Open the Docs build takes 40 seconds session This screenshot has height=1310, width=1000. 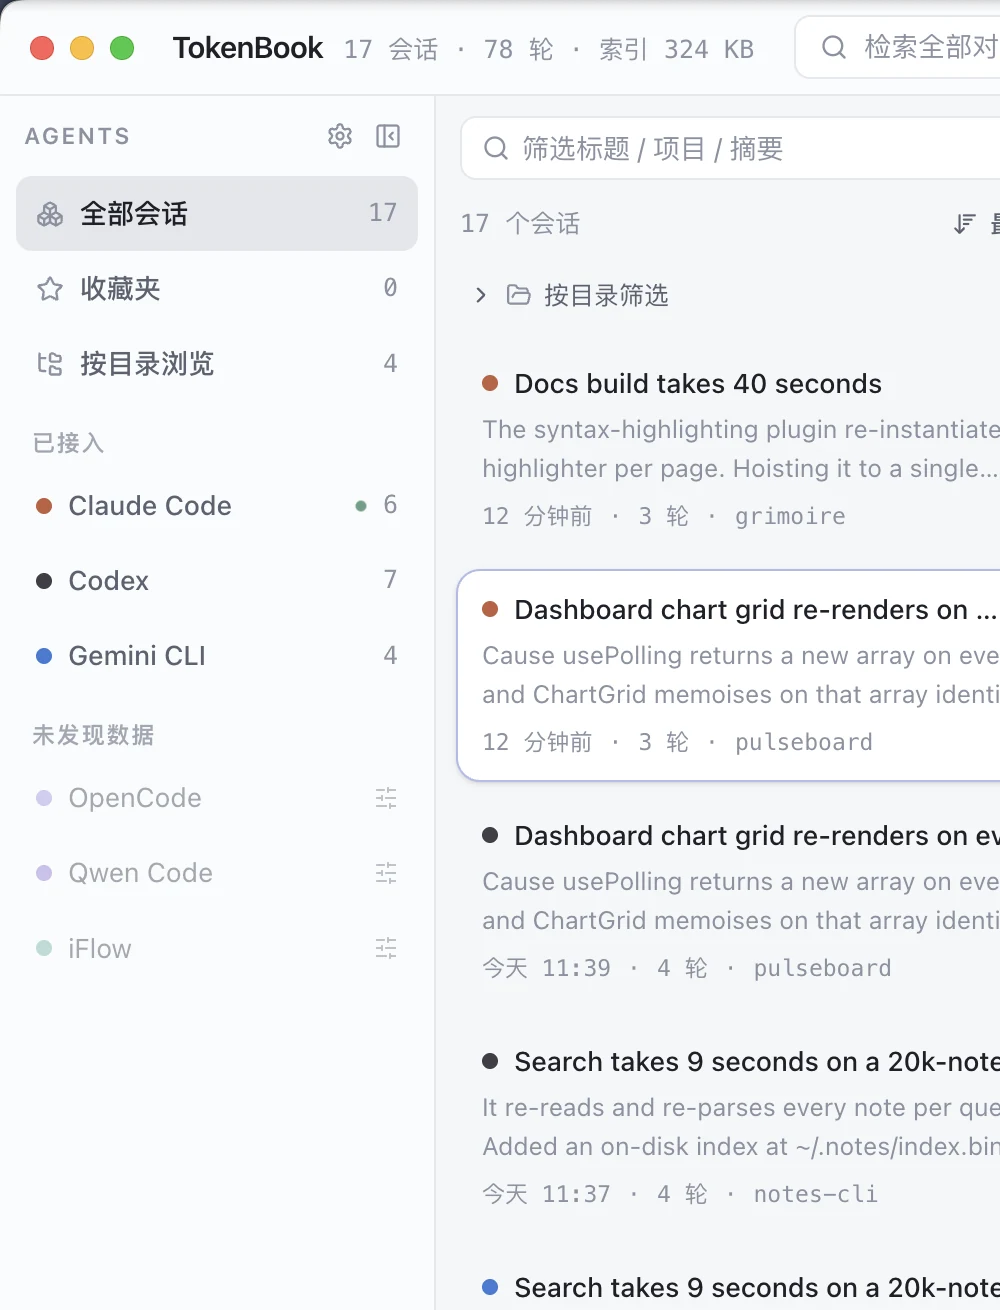coord(729,449)
